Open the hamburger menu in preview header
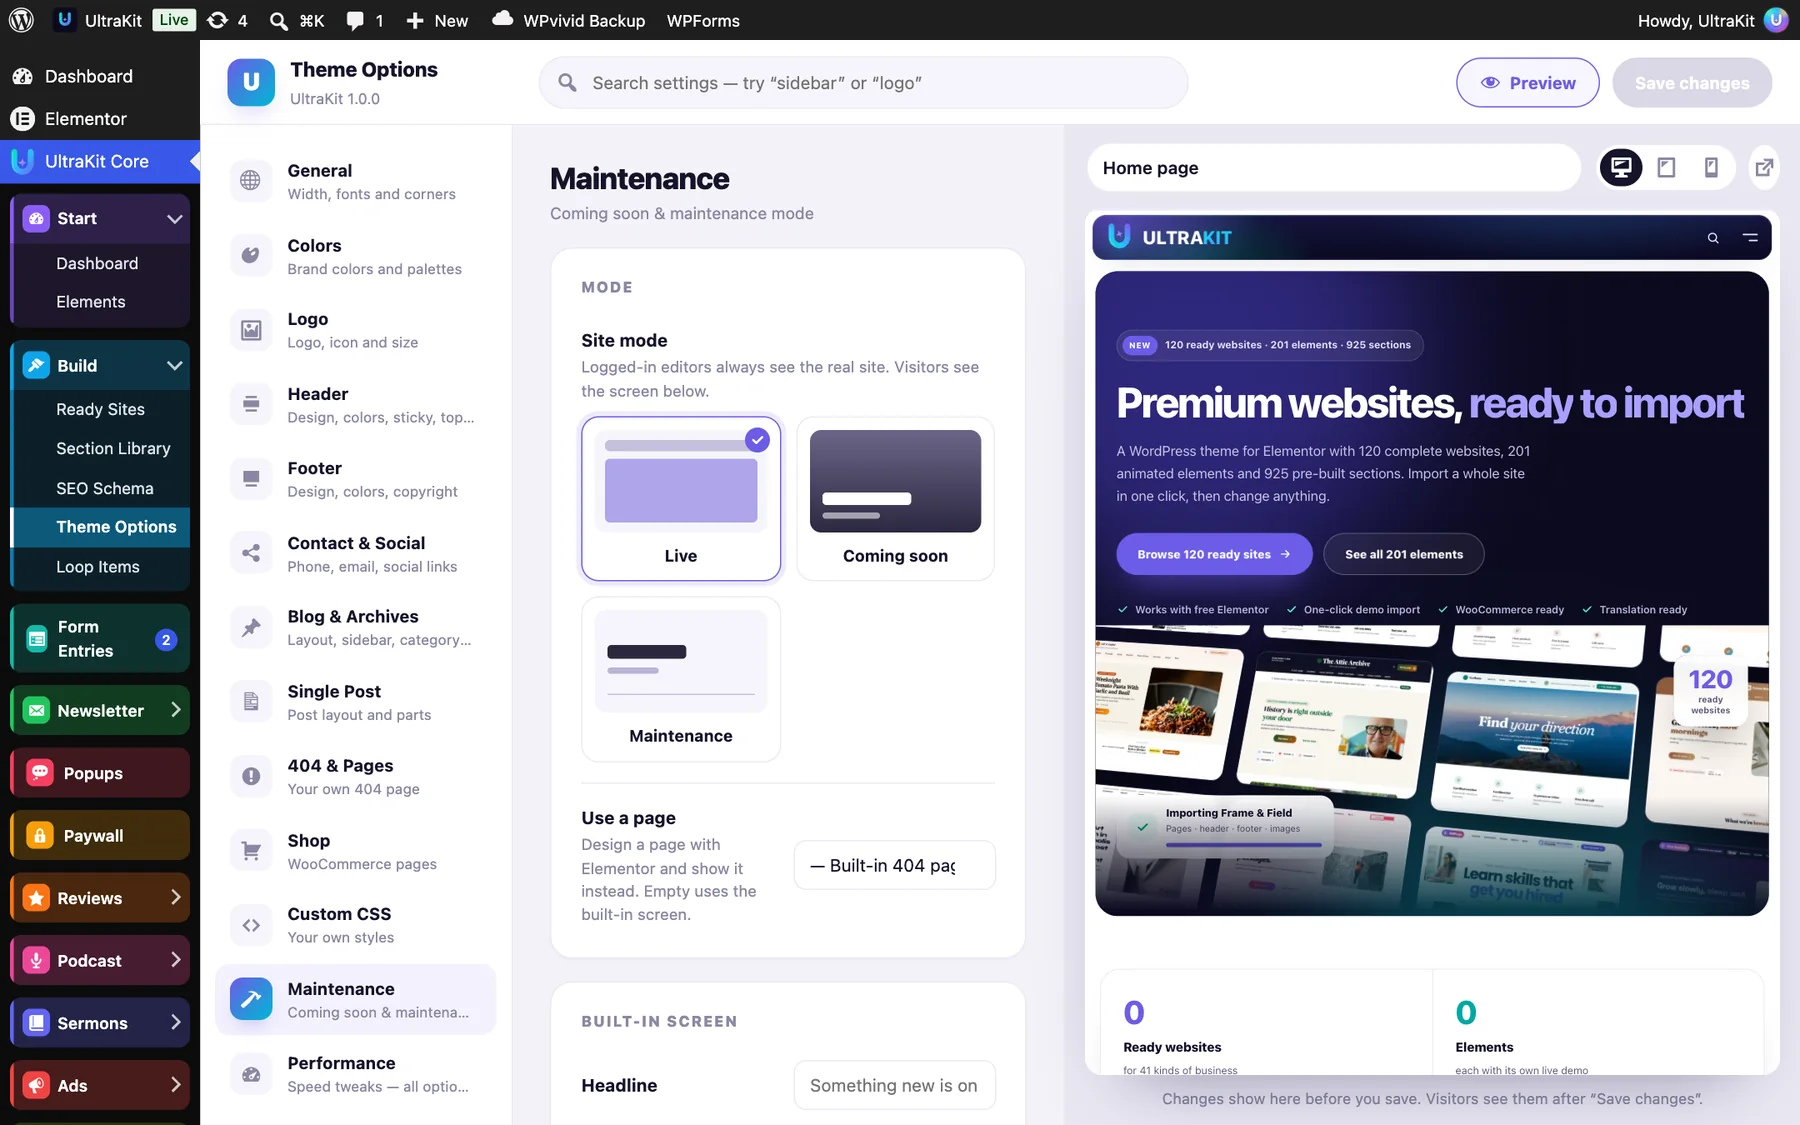 (1750, 238)
